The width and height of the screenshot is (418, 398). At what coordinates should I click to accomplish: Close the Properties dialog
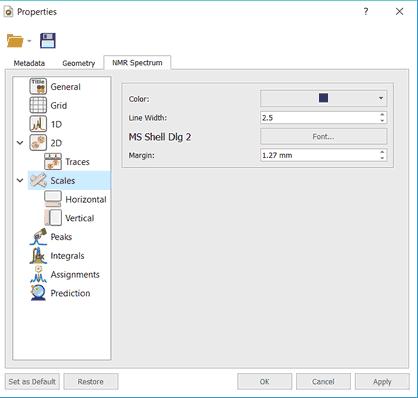tap(399, 12)
